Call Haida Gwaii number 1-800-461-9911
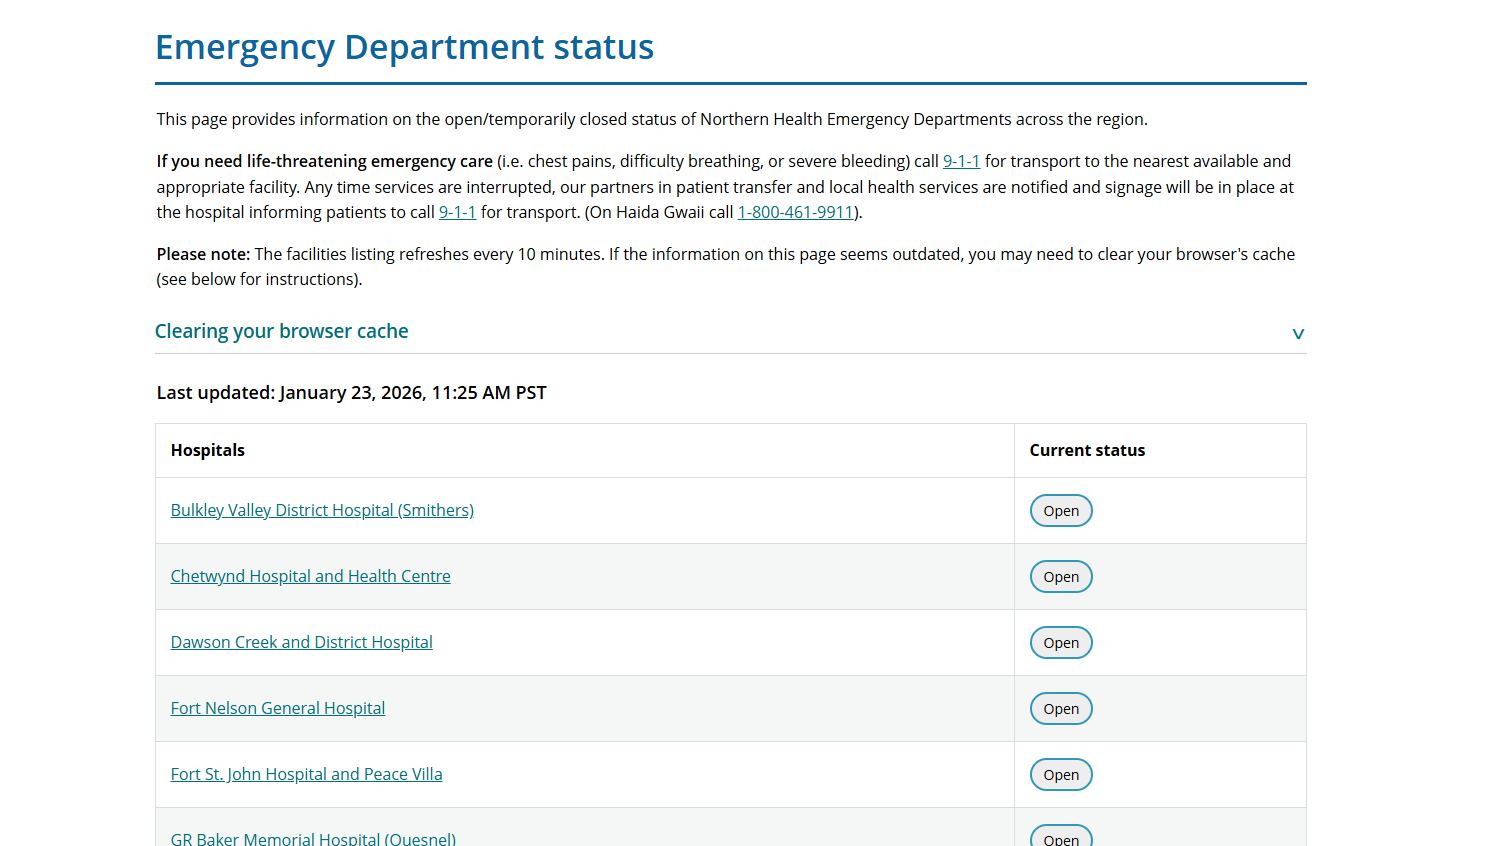Viewport: 1504px width, 846px height. [795, 212]
